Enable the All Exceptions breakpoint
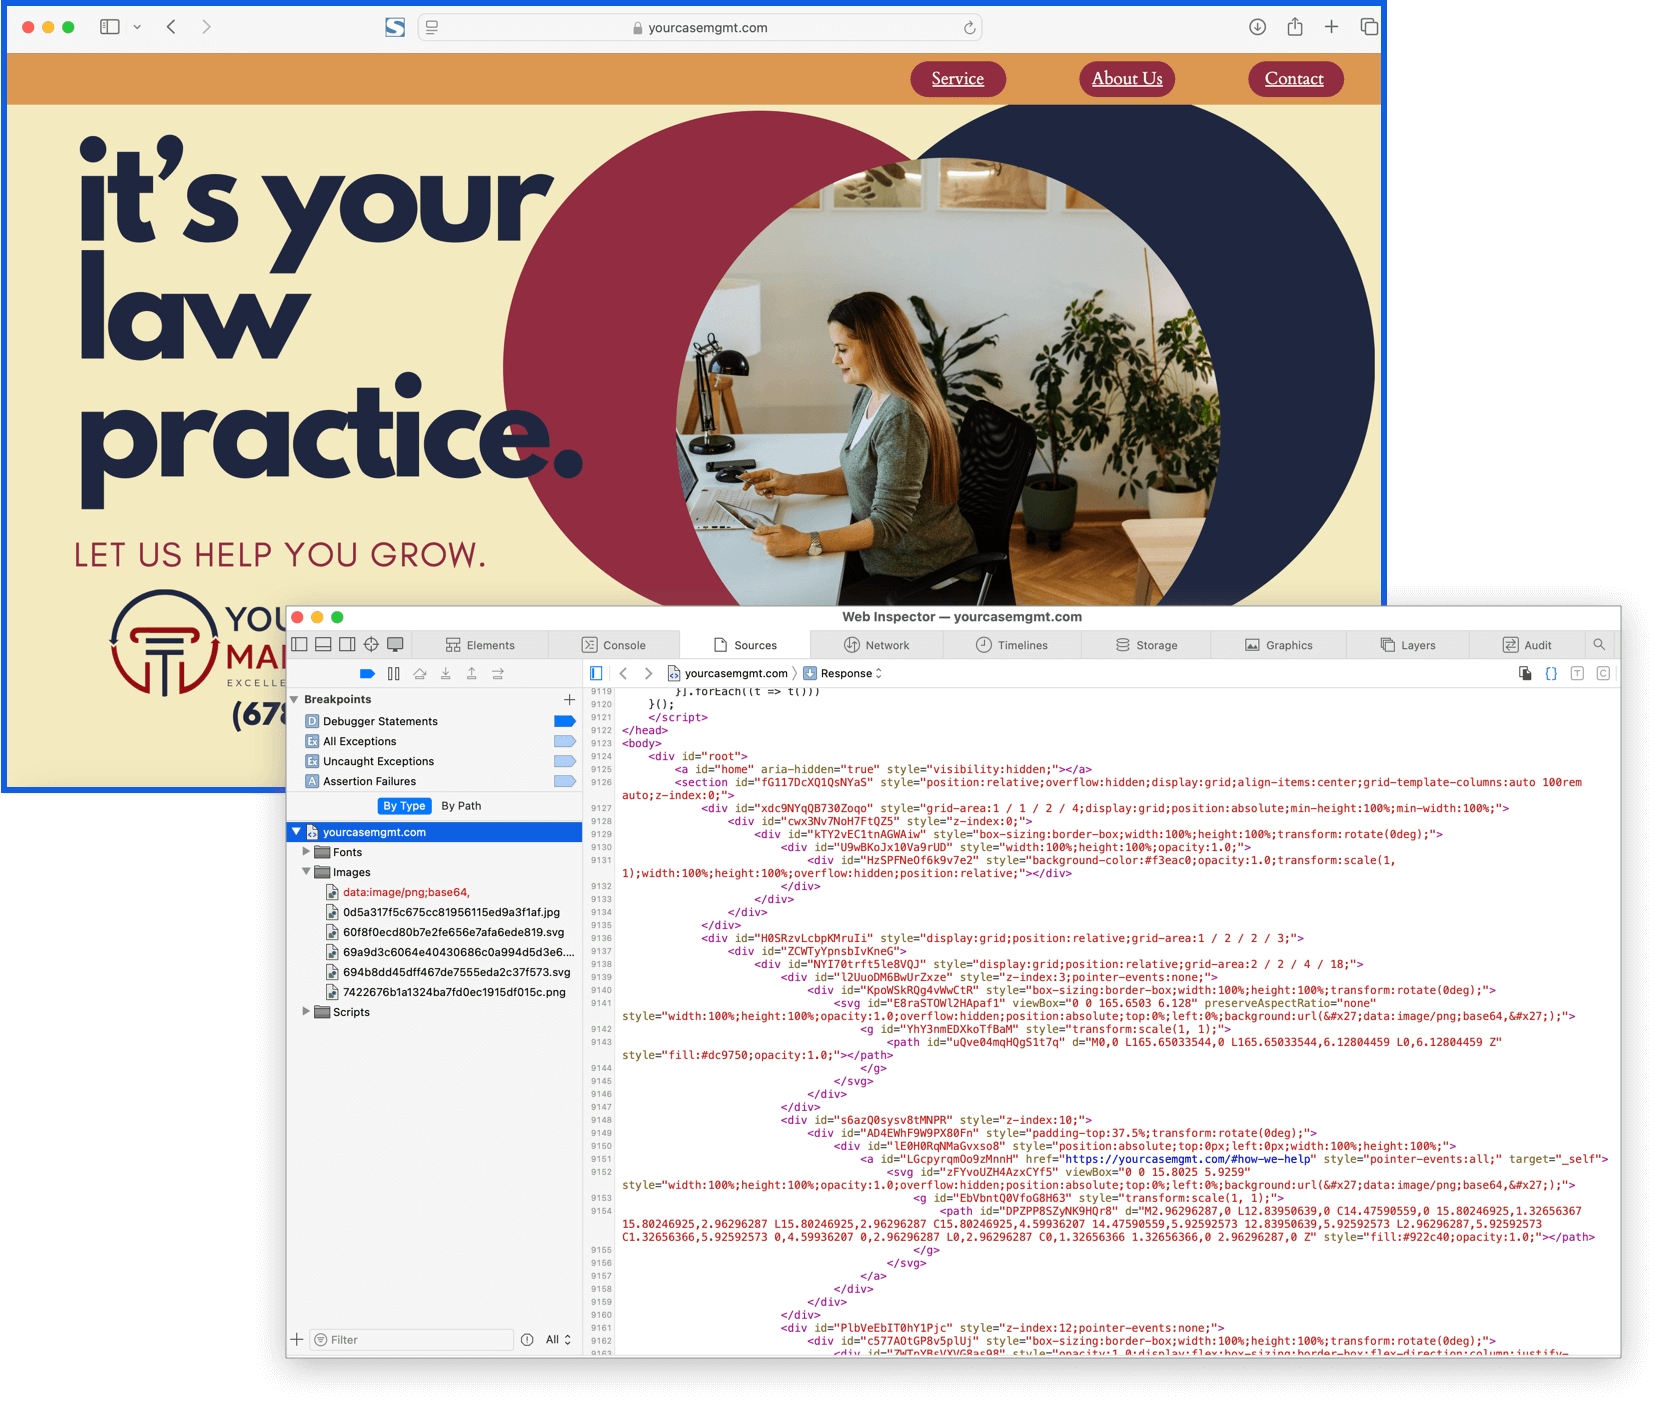 click(x=564, y=741)
